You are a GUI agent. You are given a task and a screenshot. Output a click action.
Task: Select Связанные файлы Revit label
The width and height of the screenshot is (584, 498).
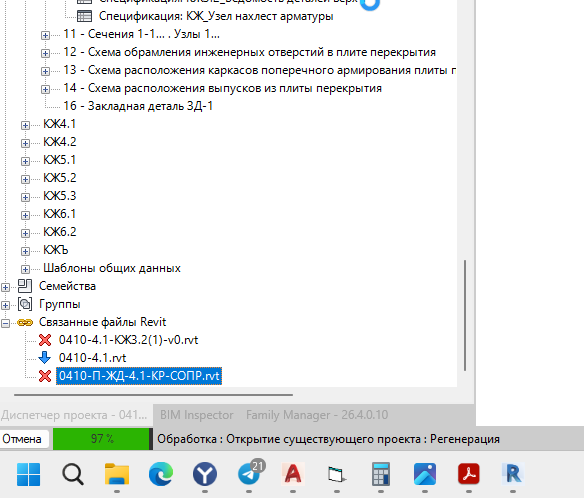pos(102,322)
